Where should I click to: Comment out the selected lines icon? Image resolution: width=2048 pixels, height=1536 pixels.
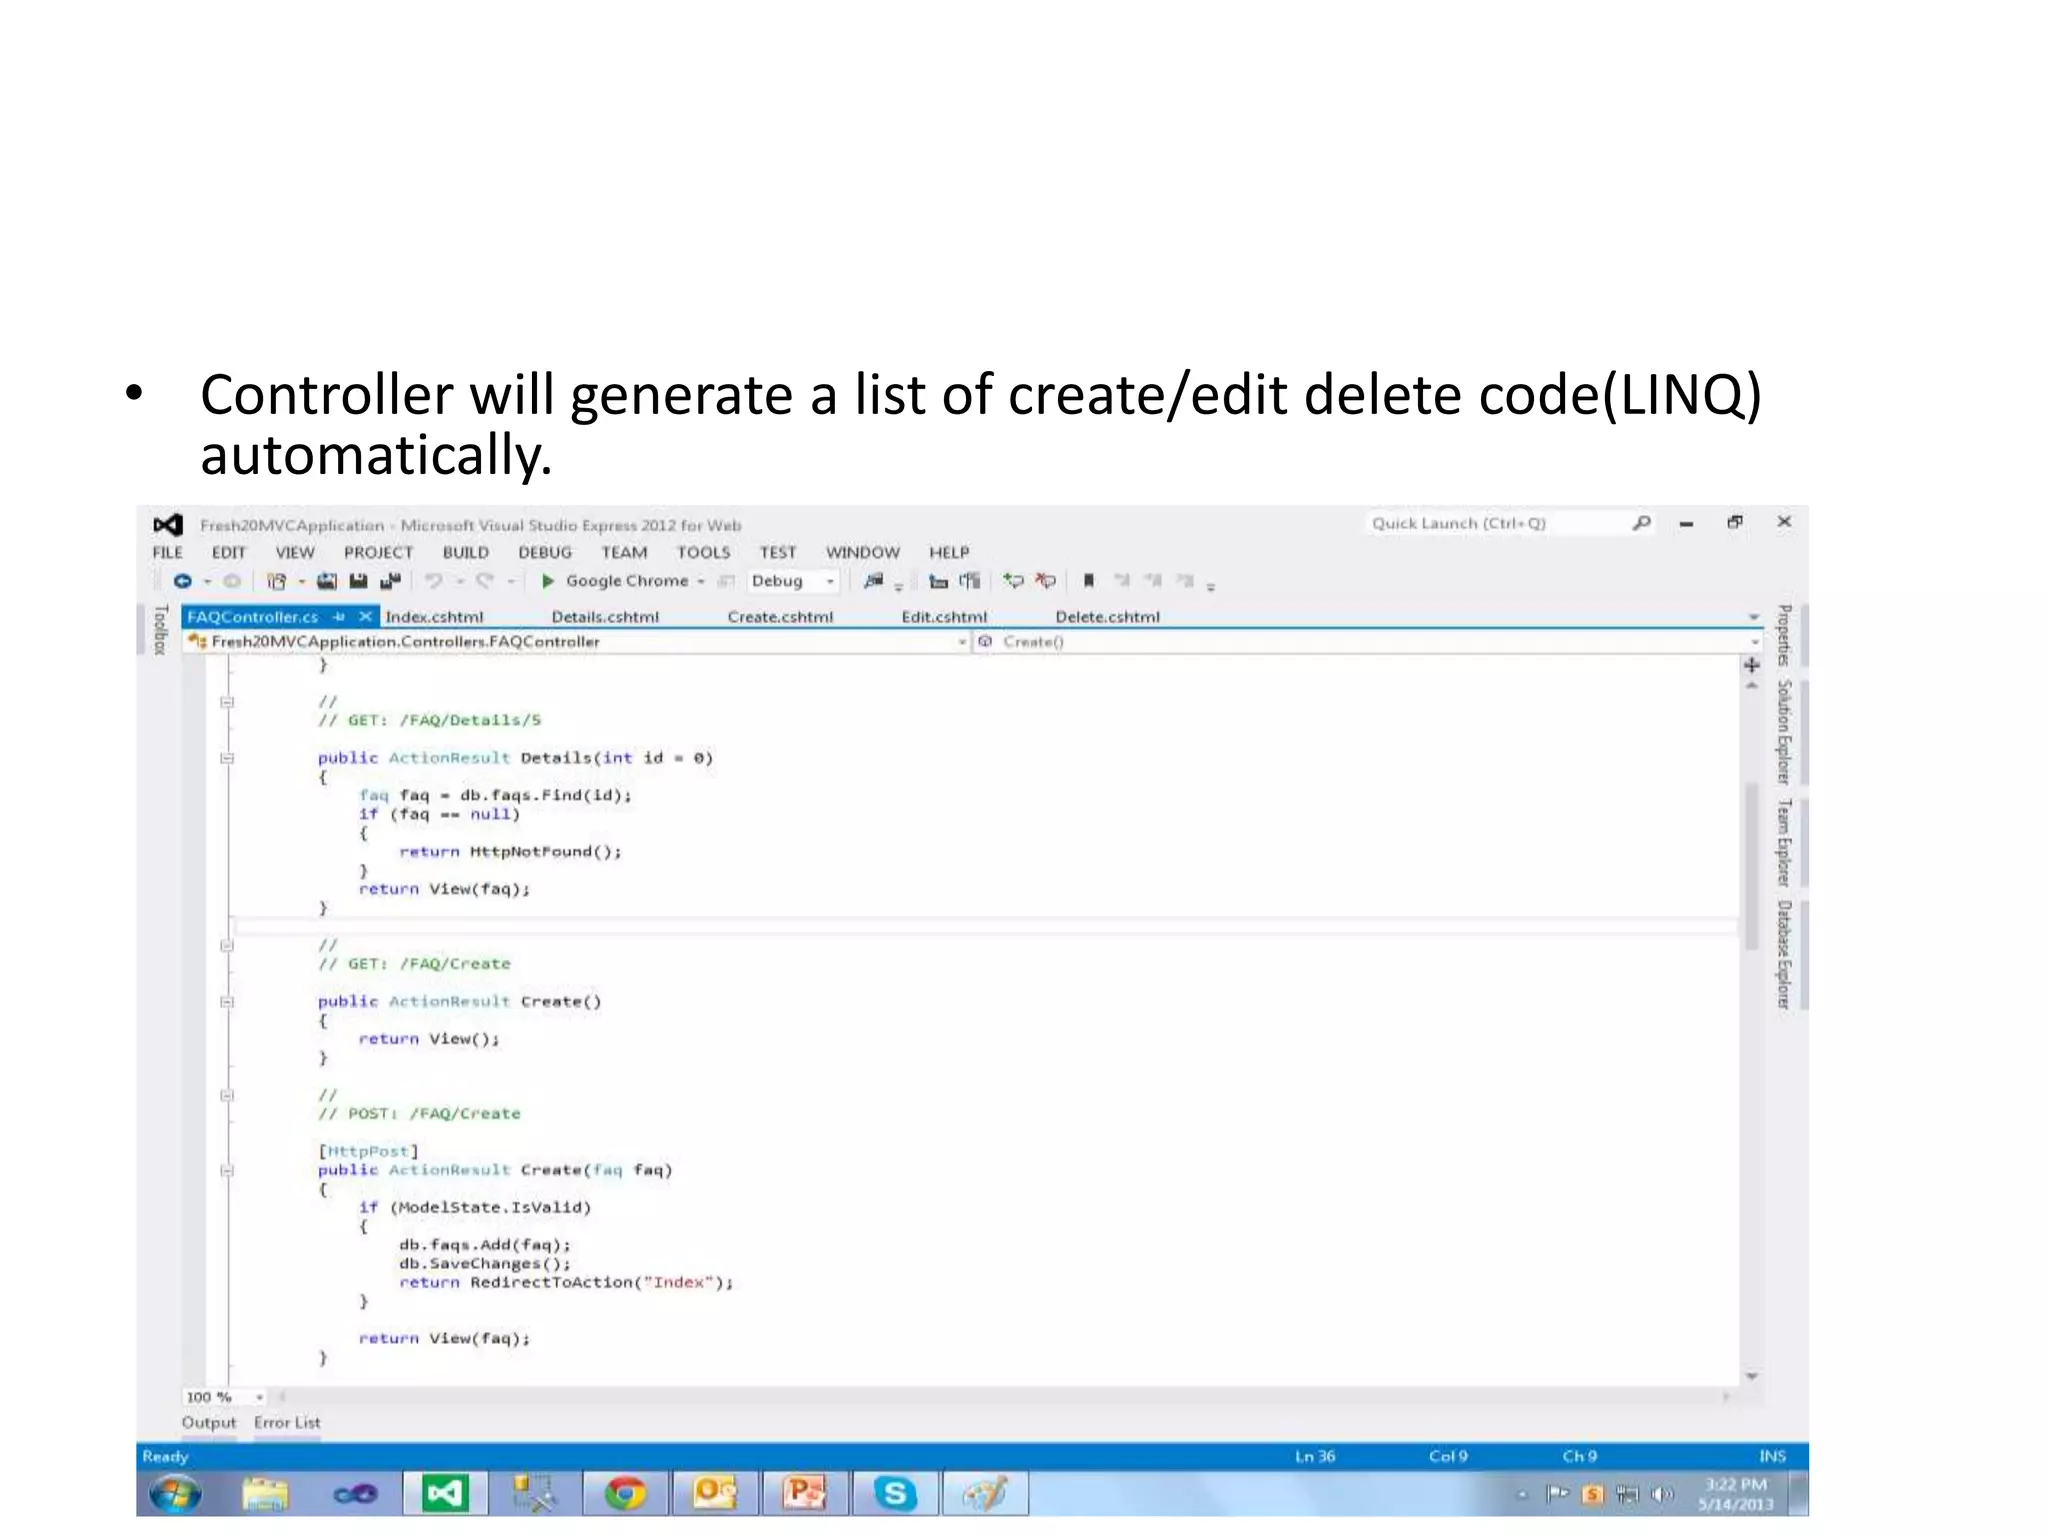click(1013, 581)
